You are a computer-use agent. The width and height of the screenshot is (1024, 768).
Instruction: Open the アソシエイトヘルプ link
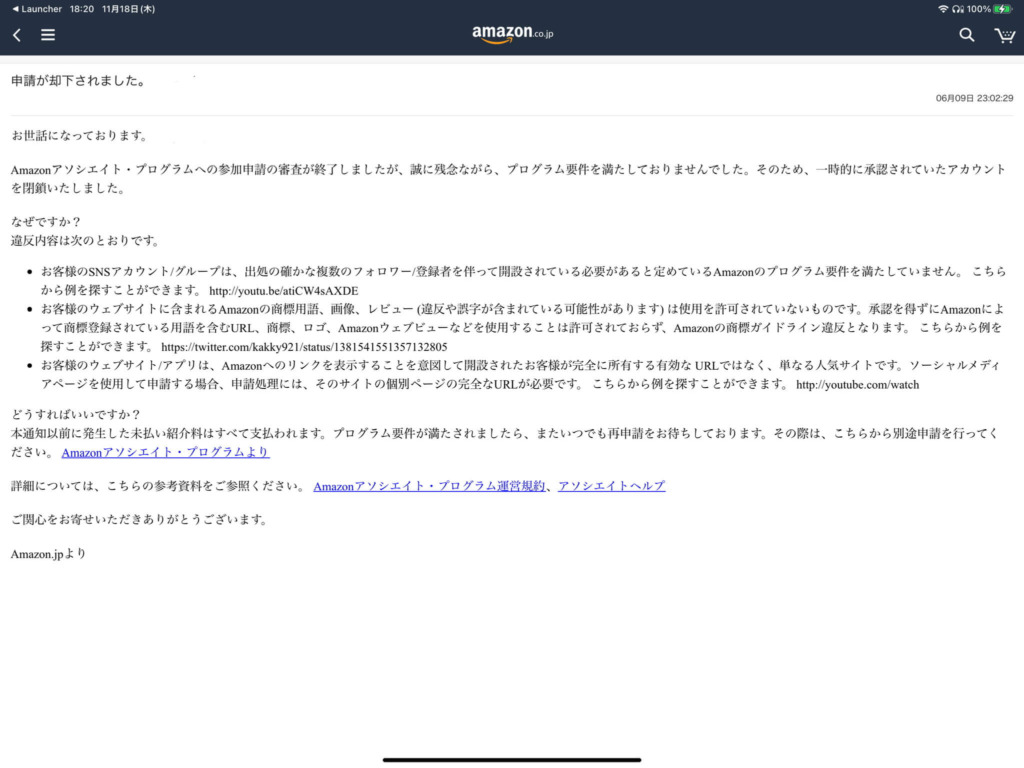click(x=611, y=486)
